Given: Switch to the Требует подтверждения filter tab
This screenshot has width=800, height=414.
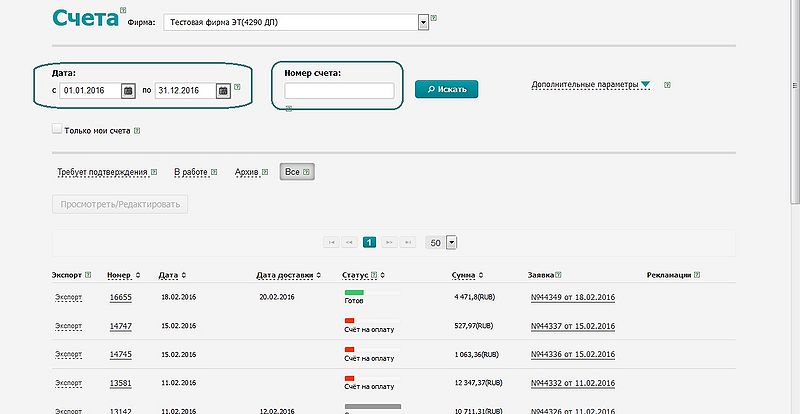Looking at the screenshot, I should (x=102, y=172).
